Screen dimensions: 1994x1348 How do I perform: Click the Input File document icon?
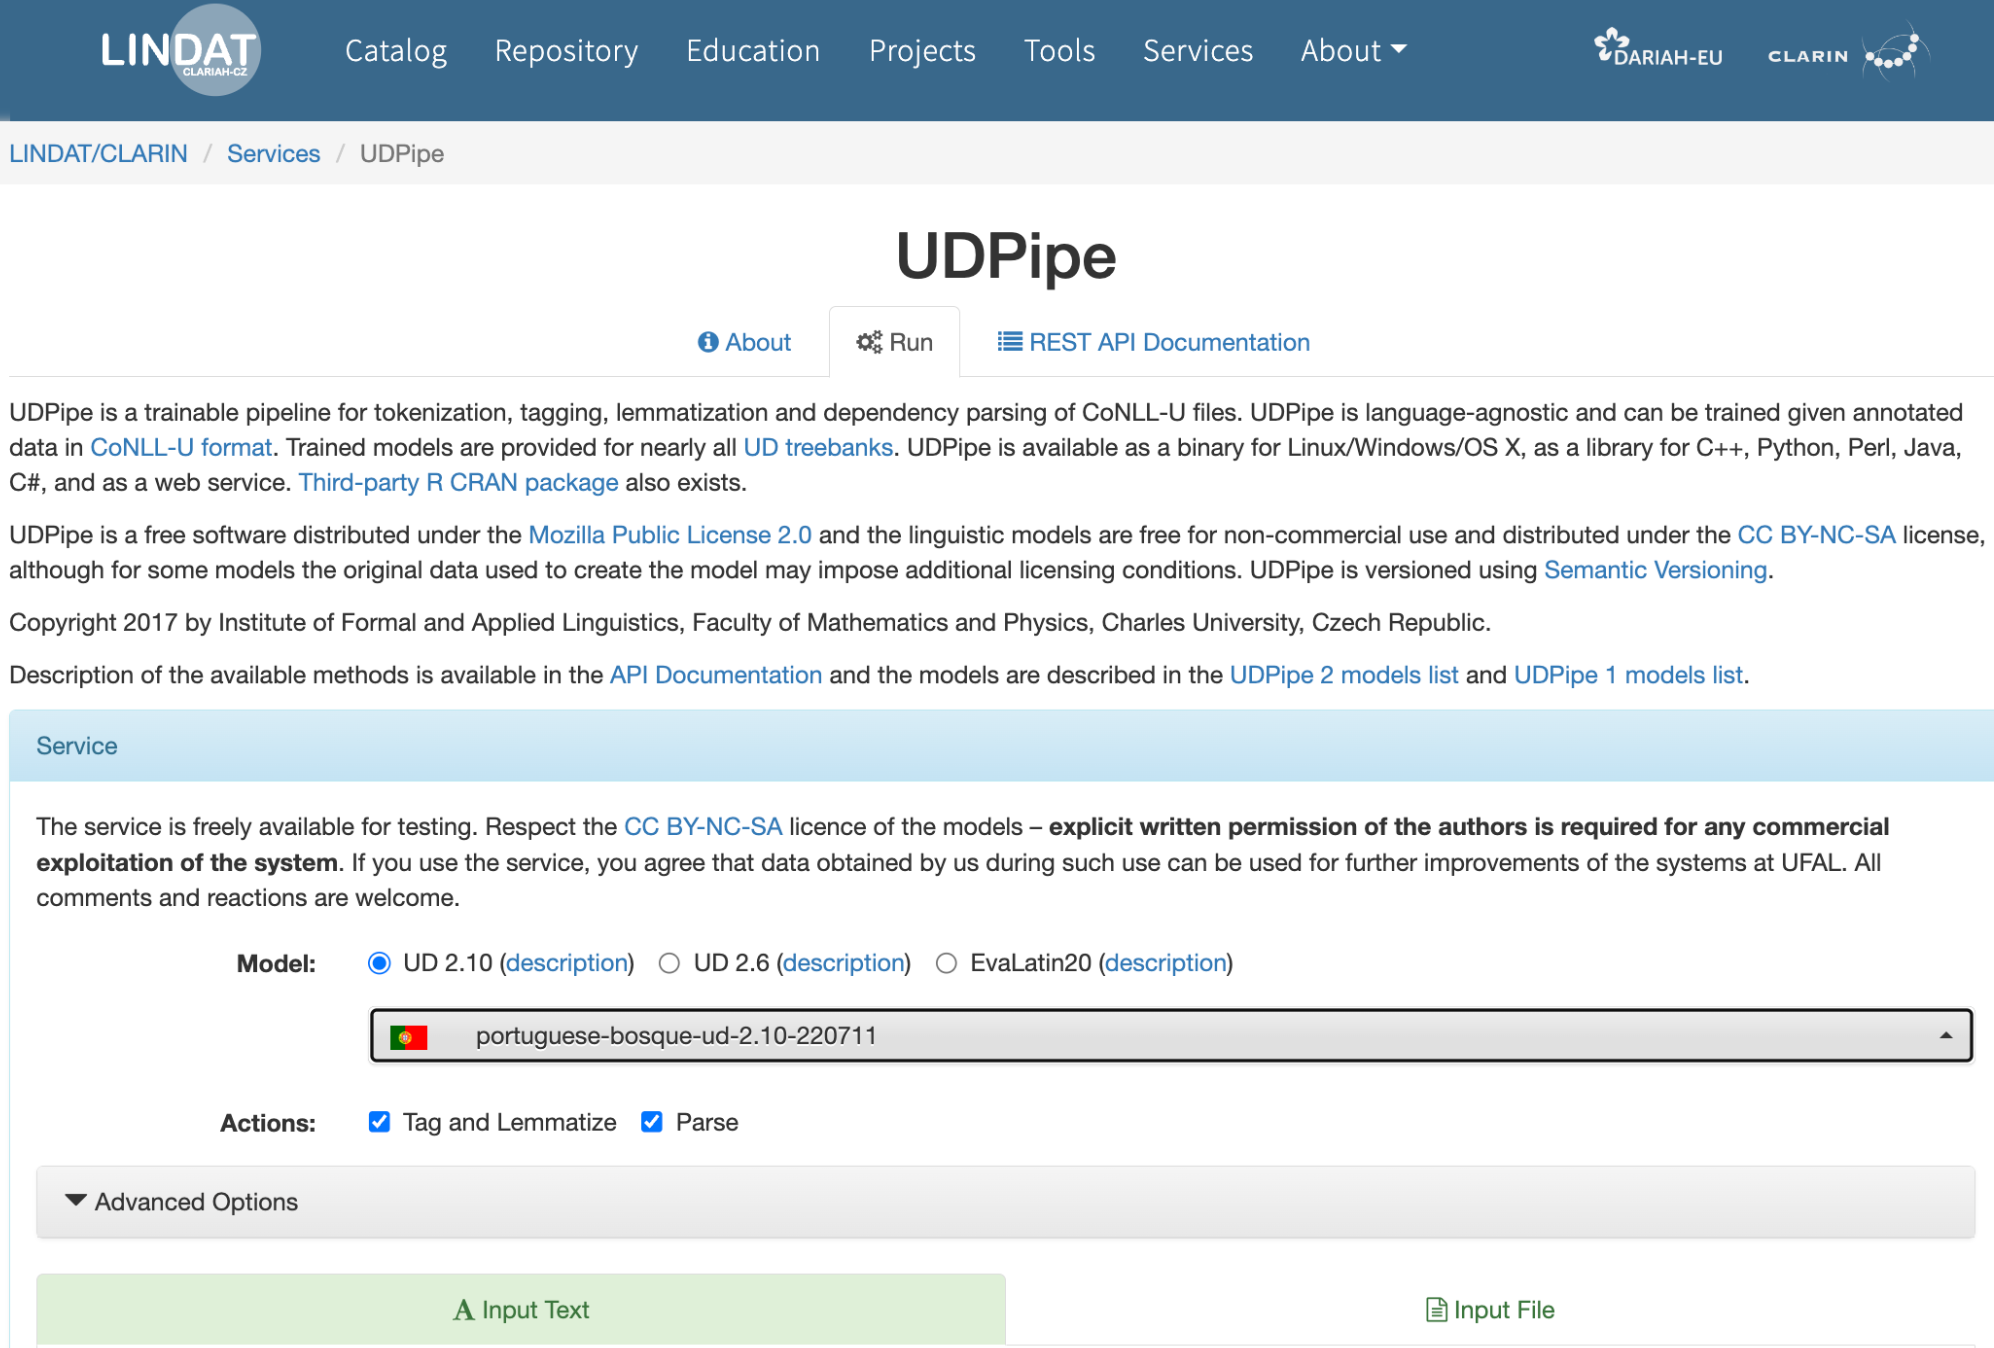point(1435,1310)
